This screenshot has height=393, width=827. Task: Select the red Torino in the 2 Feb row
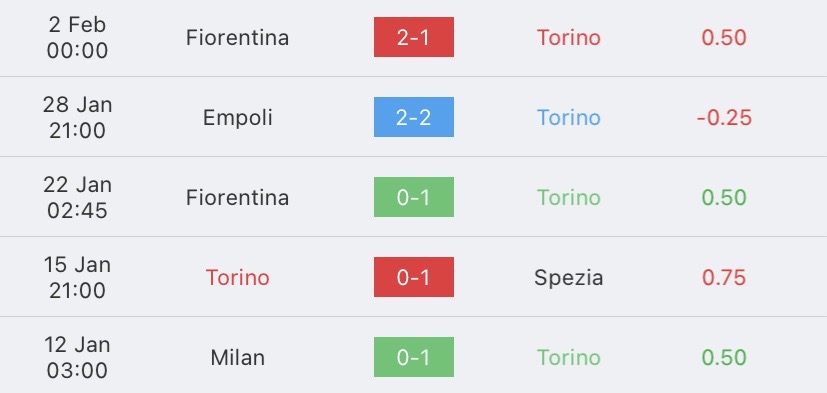pyautogui.click(x=569, y=37)
